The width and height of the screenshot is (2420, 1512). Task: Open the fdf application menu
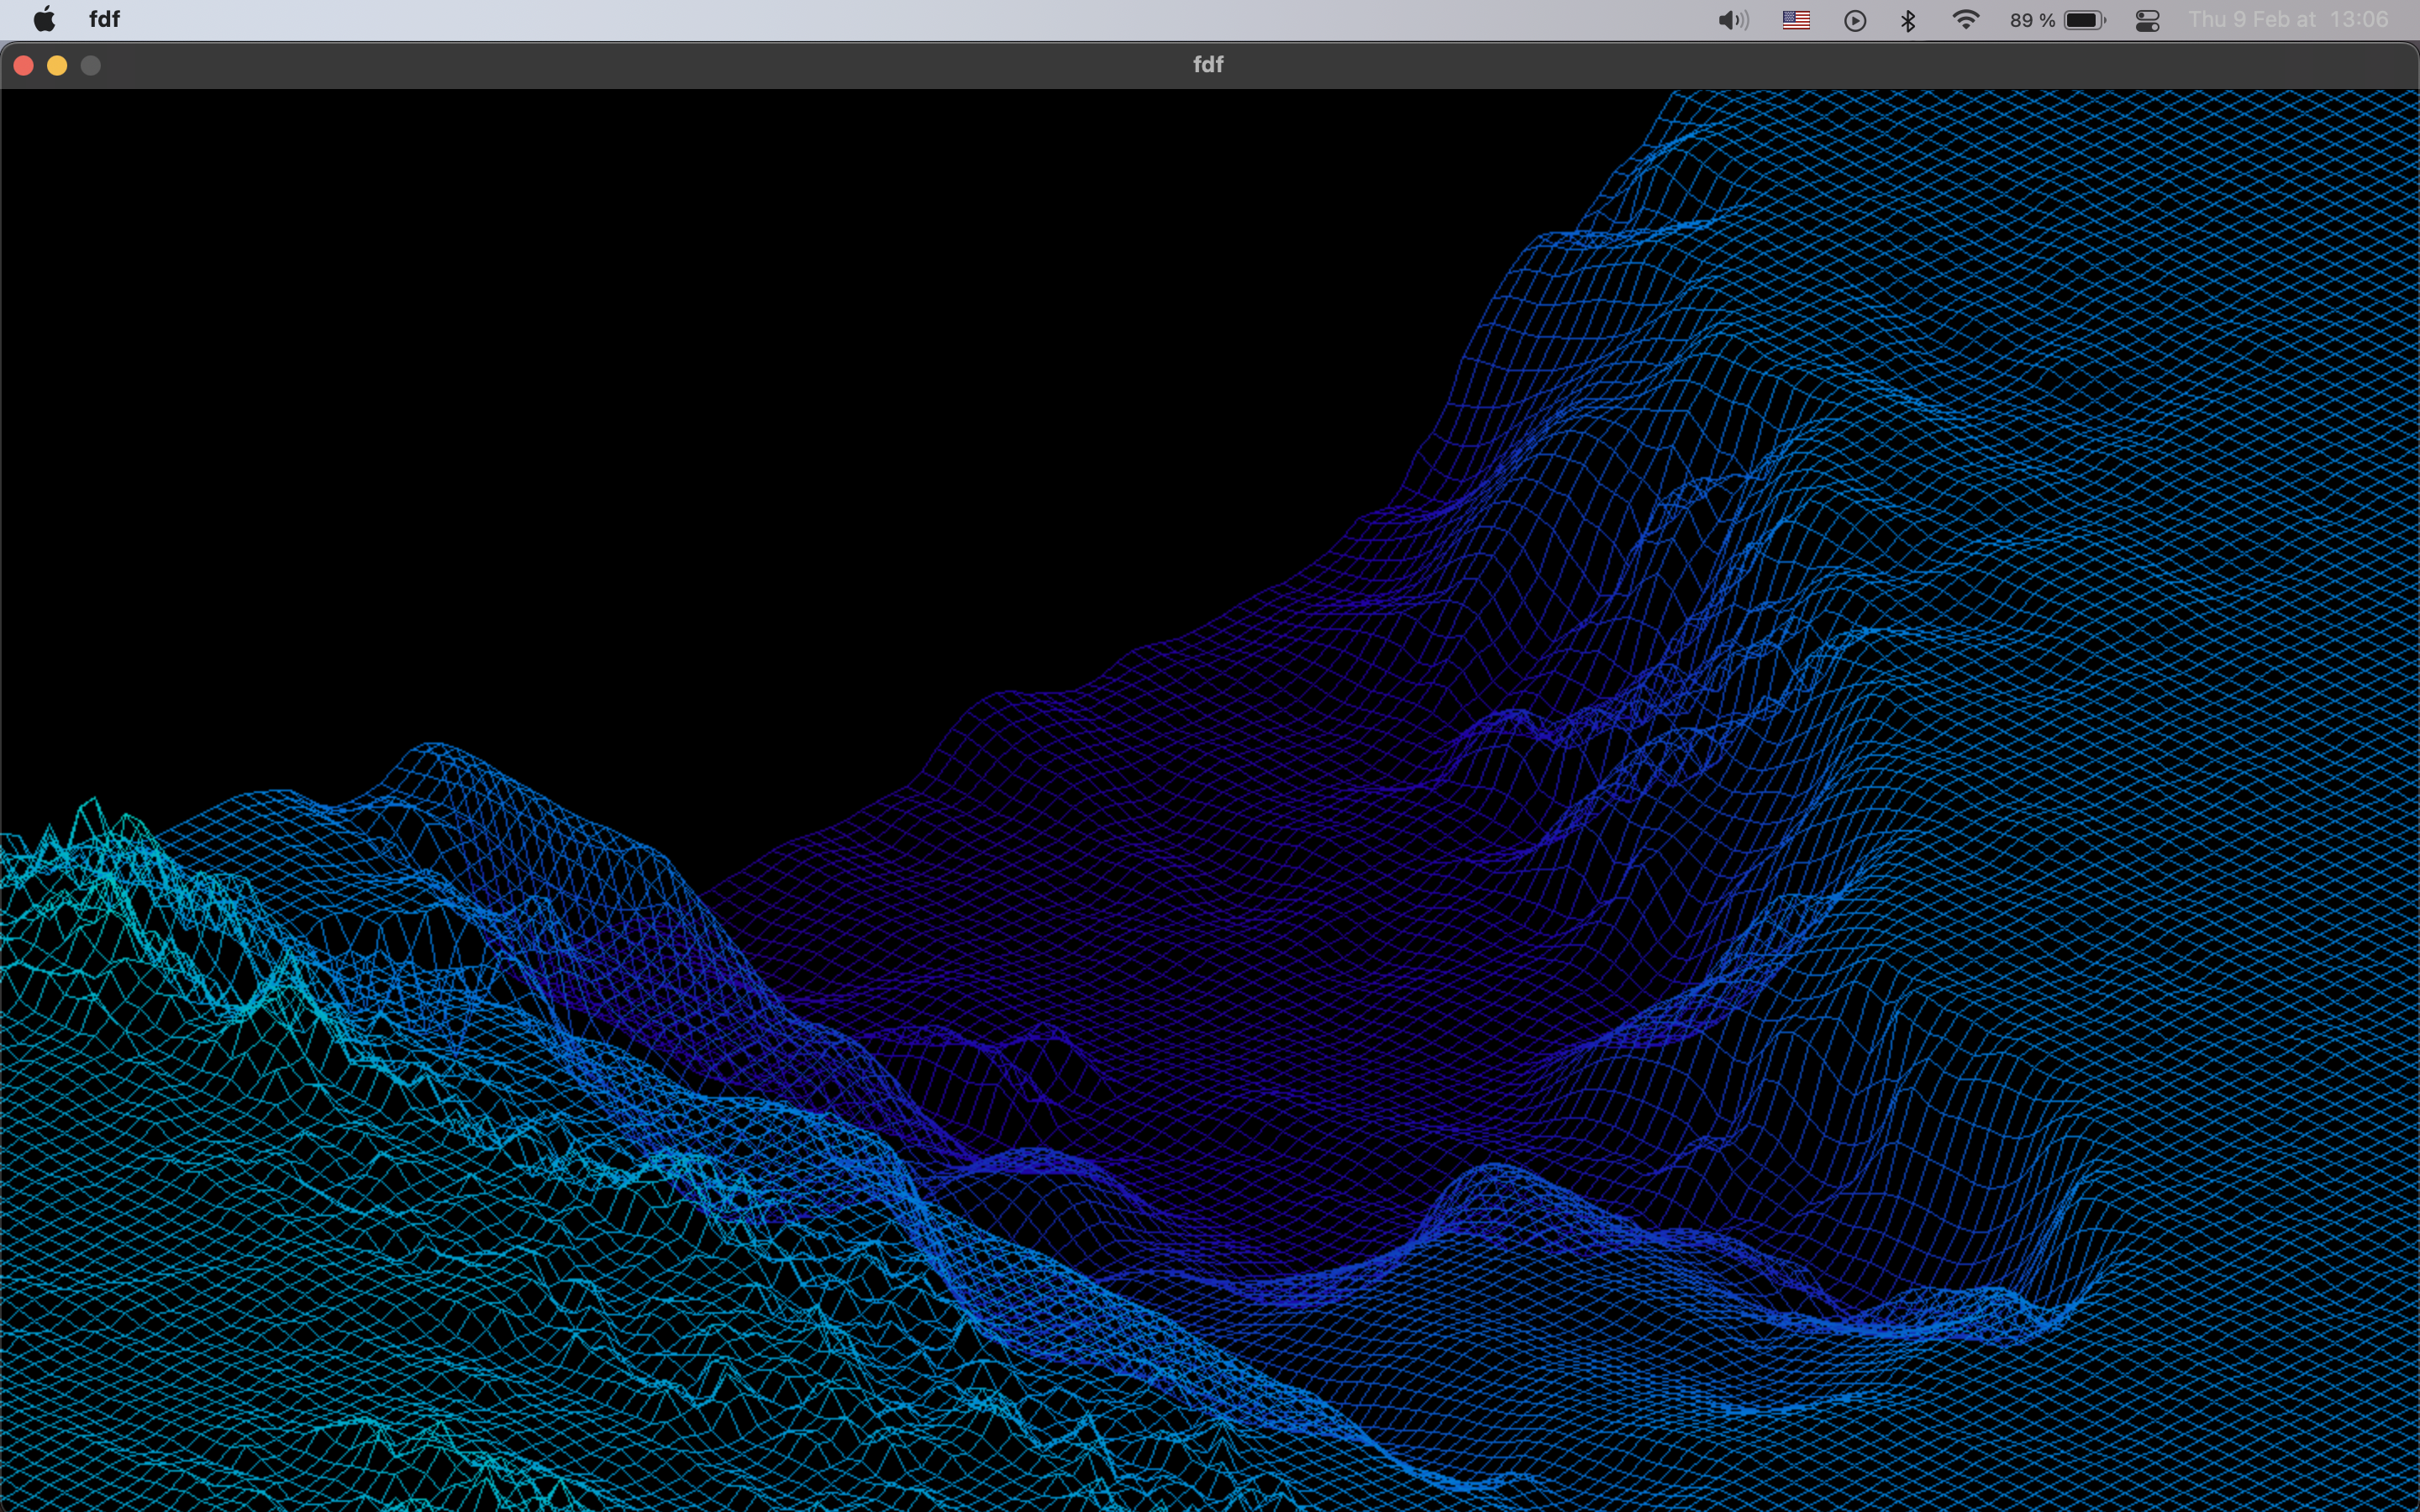pyautogui.click(x=104, y=19)
